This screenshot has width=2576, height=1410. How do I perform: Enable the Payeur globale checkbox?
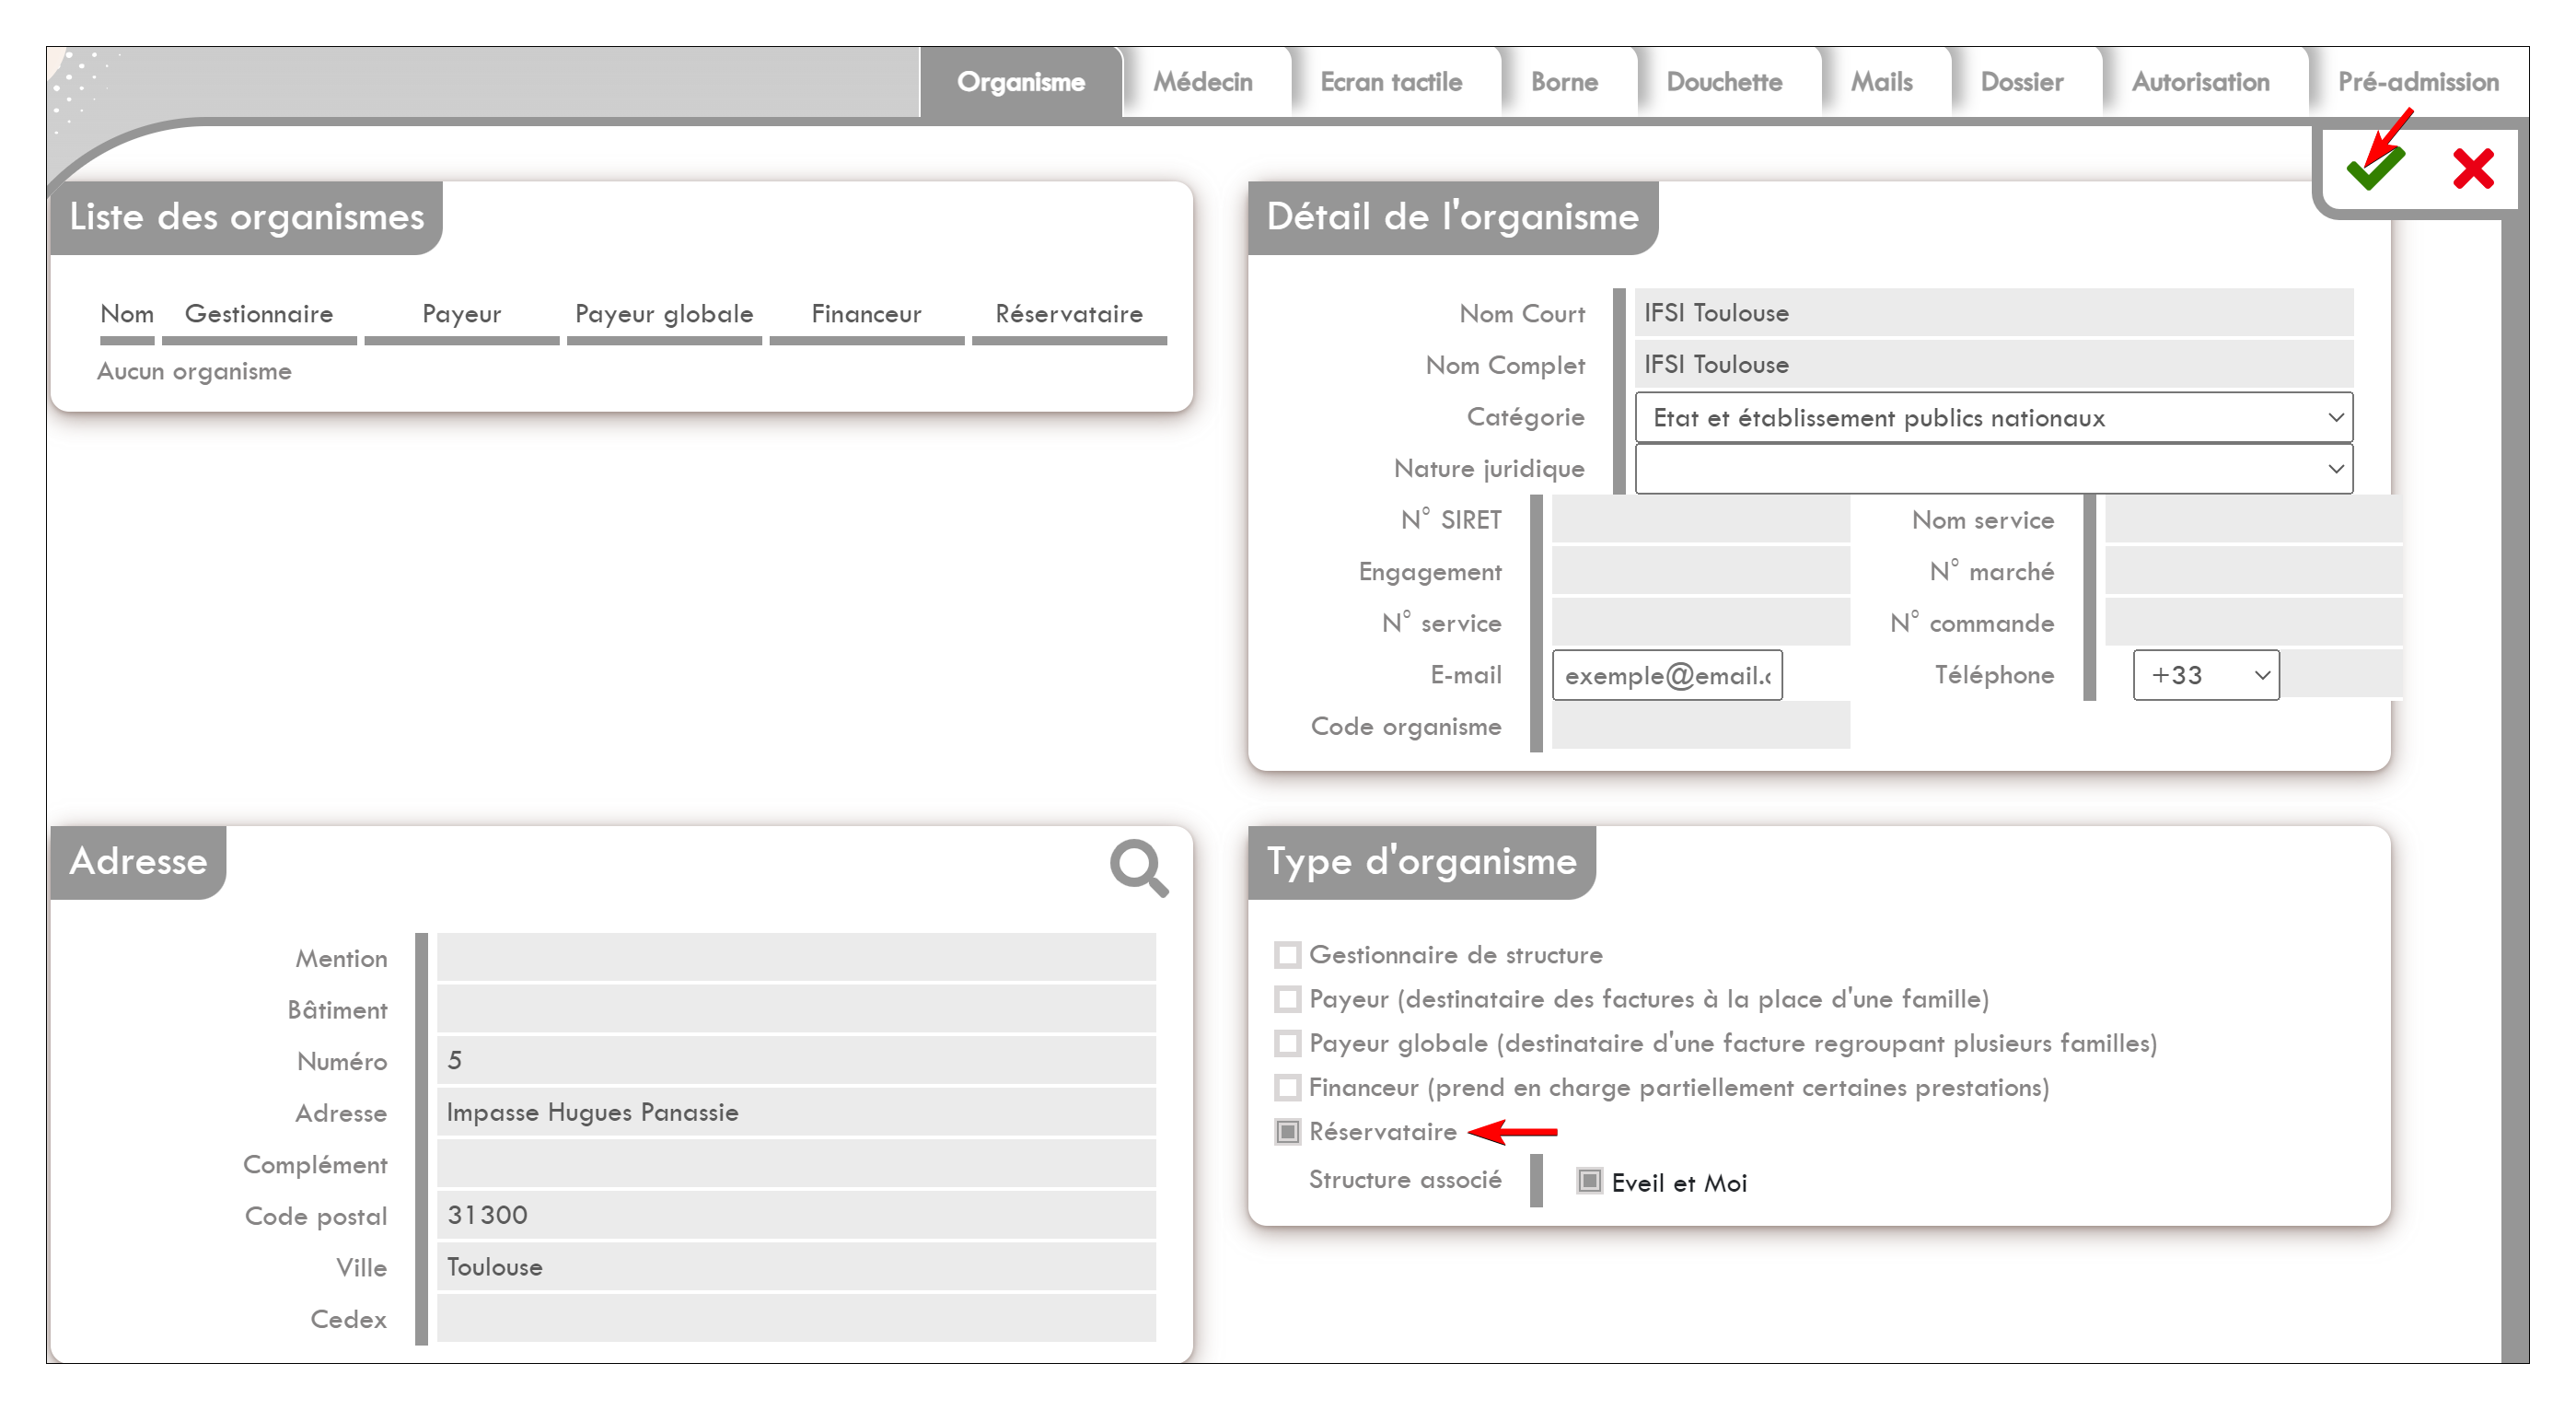pyautogui.click(x=1287, y=1043)
